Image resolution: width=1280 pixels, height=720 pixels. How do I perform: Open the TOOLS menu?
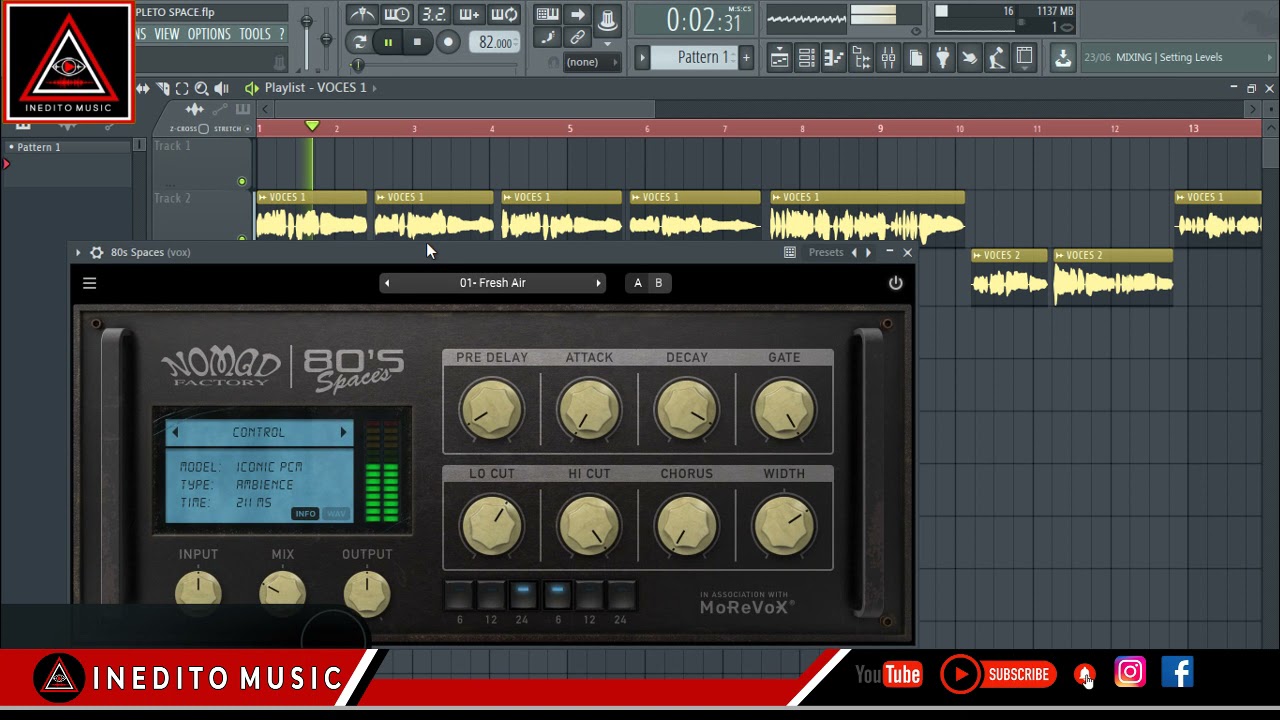[x=255, y=34]
